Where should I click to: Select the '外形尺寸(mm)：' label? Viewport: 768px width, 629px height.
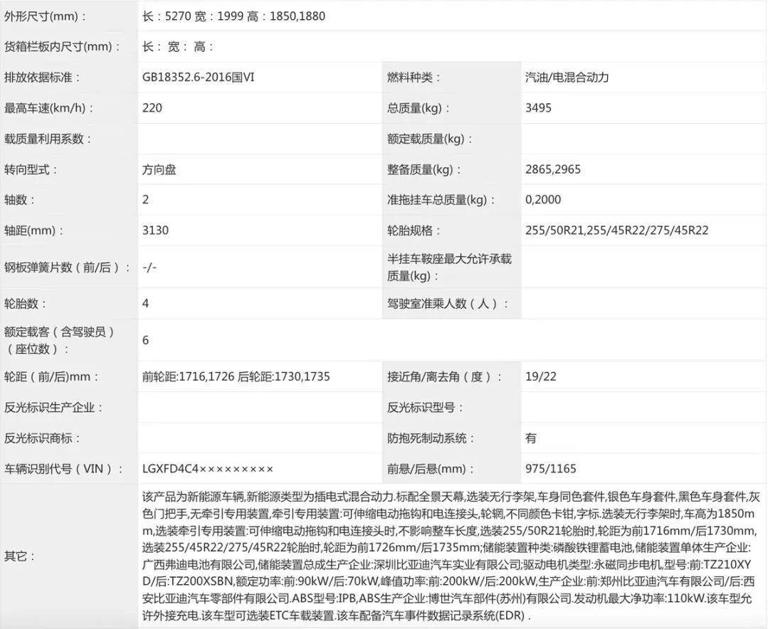click(x=45, y=16)
